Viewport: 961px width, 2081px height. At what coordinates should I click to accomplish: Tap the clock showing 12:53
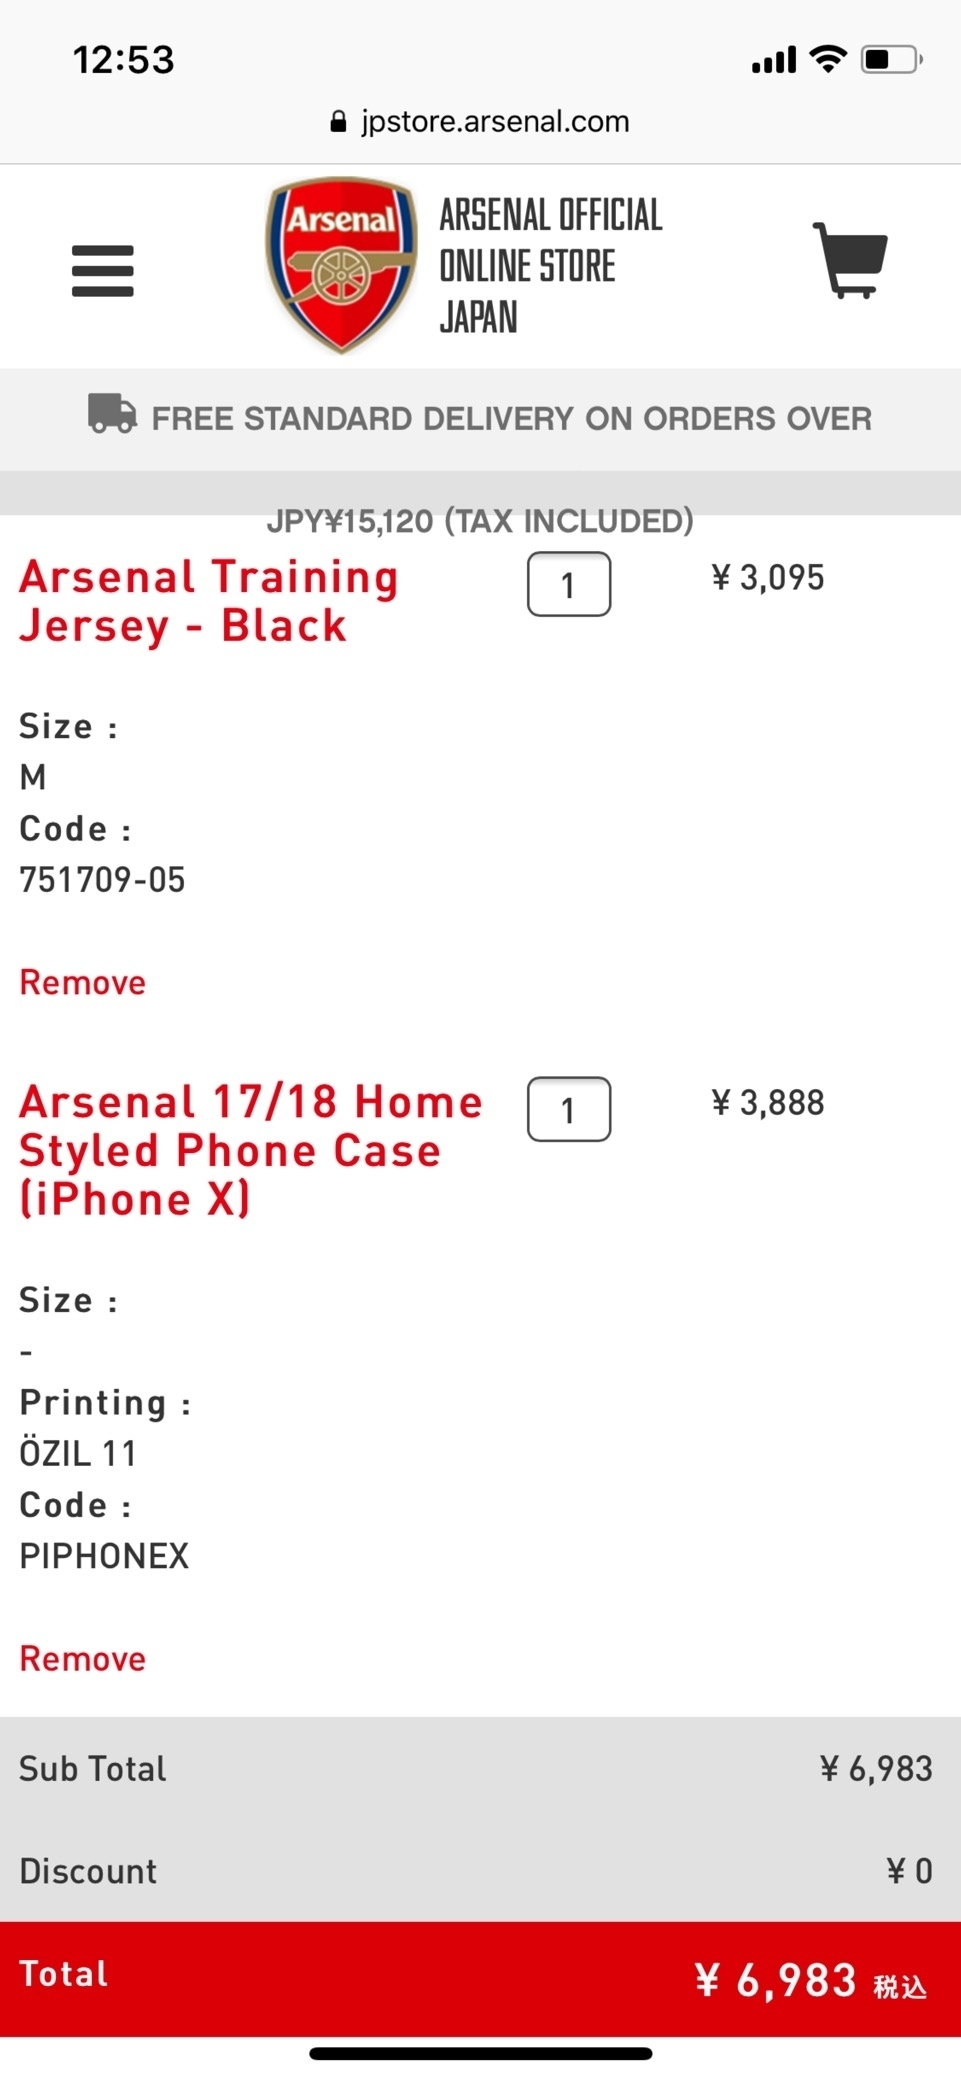(124, 60)
